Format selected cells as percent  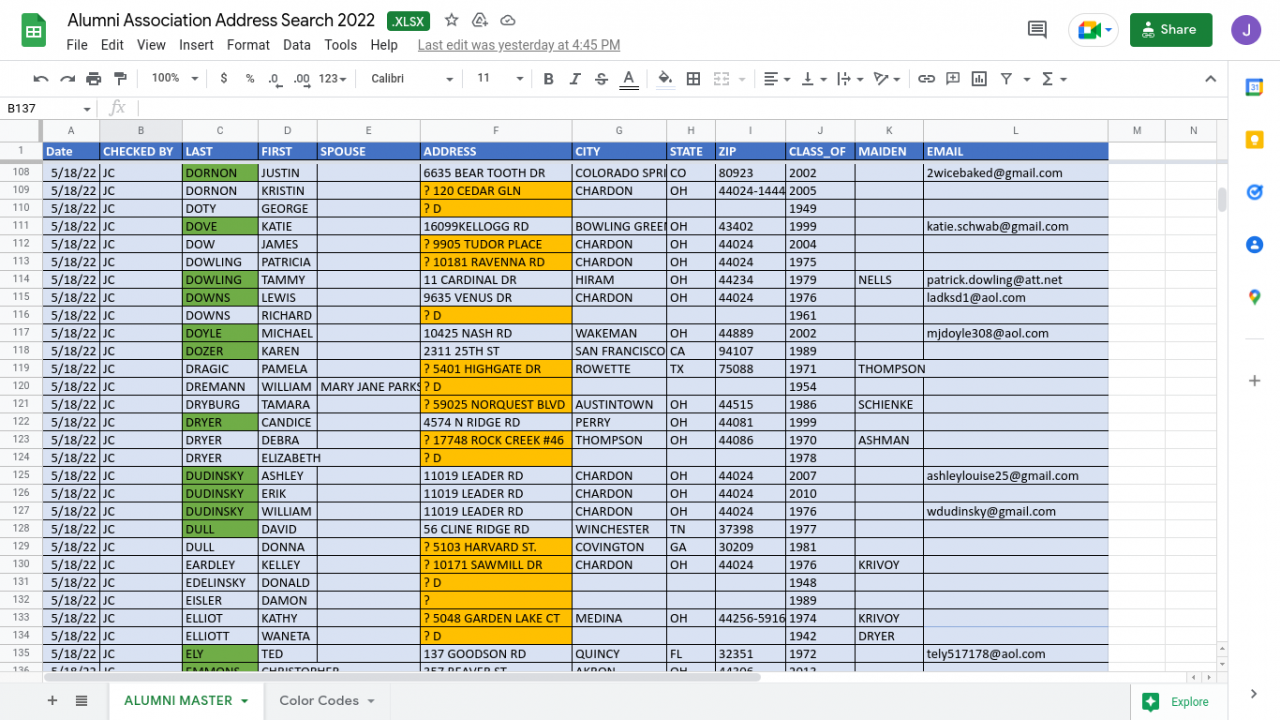tap(250, 79)
